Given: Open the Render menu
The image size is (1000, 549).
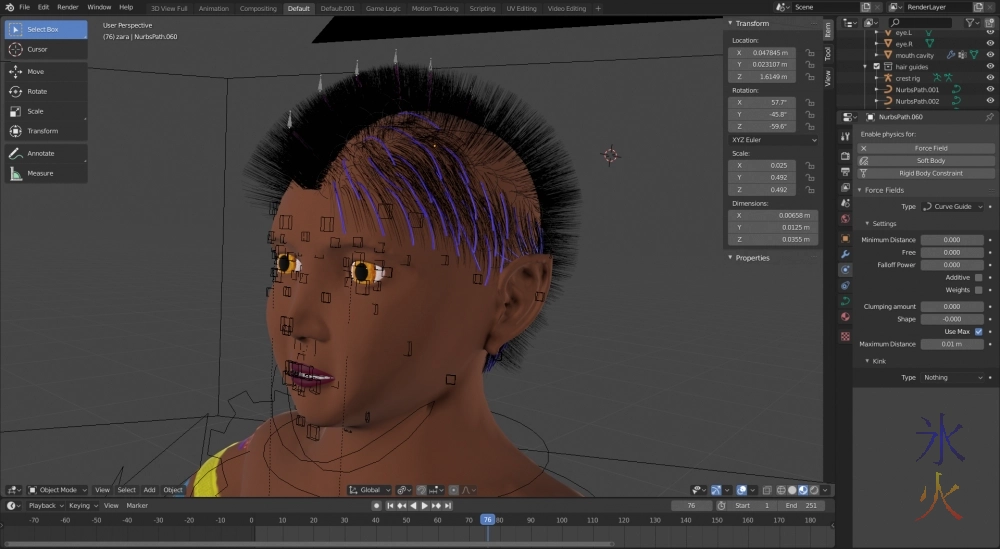Looking at the screenshot, I should (x=67, y=7).
